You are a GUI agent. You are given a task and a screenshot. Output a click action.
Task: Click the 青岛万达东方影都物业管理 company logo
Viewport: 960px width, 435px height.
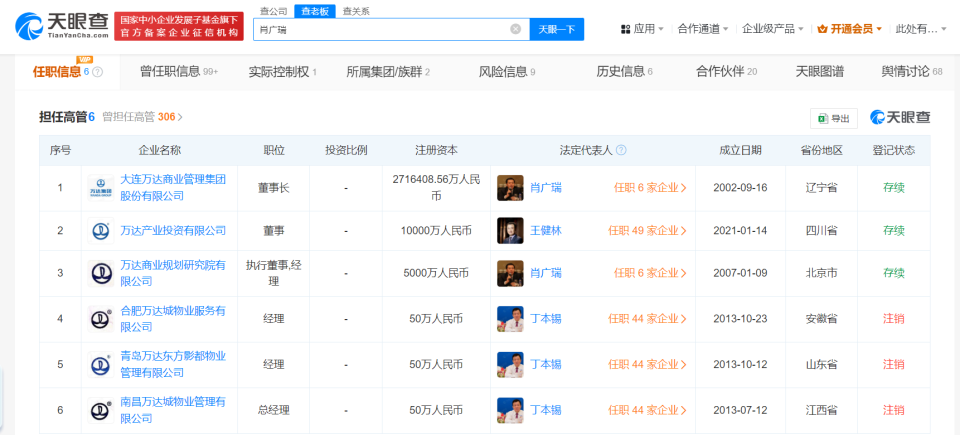pos(100,365)
